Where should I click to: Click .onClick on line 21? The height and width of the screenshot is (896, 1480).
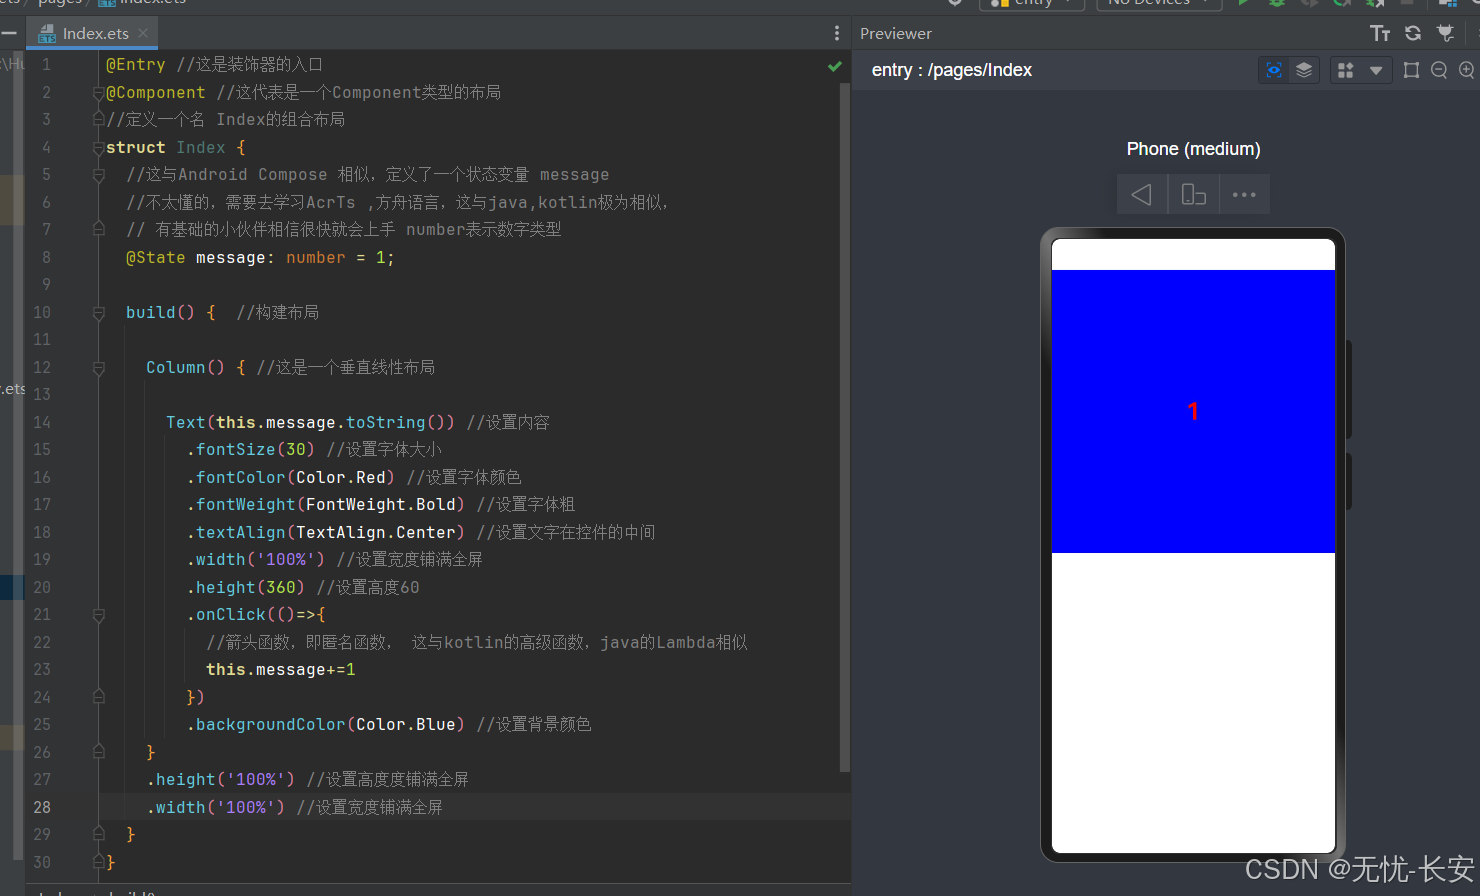click(226, 615)
